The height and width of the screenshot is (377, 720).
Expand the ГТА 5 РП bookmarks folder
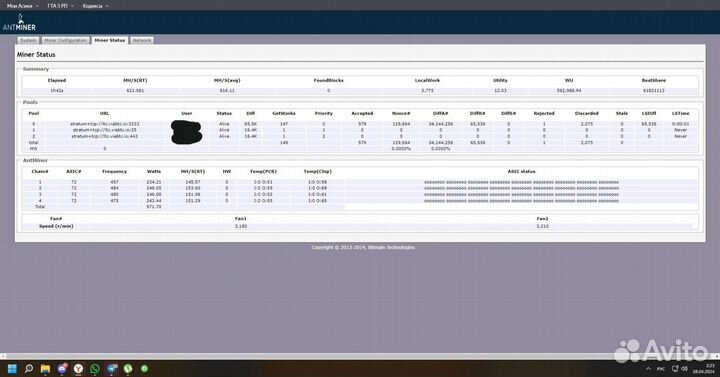60,6
